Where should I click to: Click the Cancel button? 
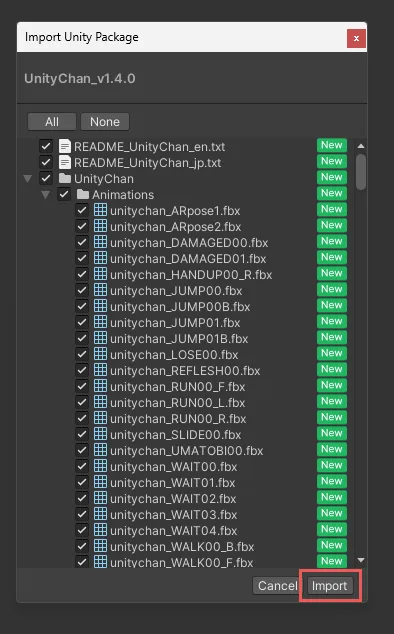277,585
